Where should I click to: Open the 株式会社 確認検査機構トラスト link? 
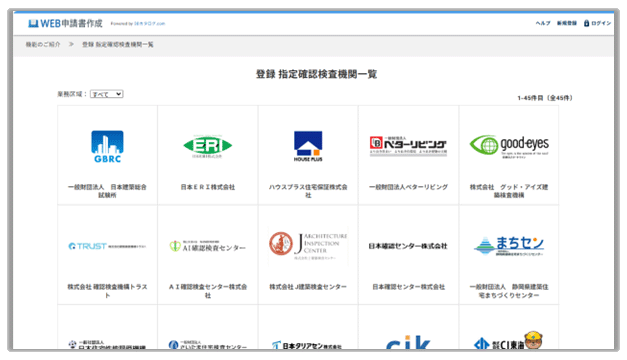(x=107, y=291)
